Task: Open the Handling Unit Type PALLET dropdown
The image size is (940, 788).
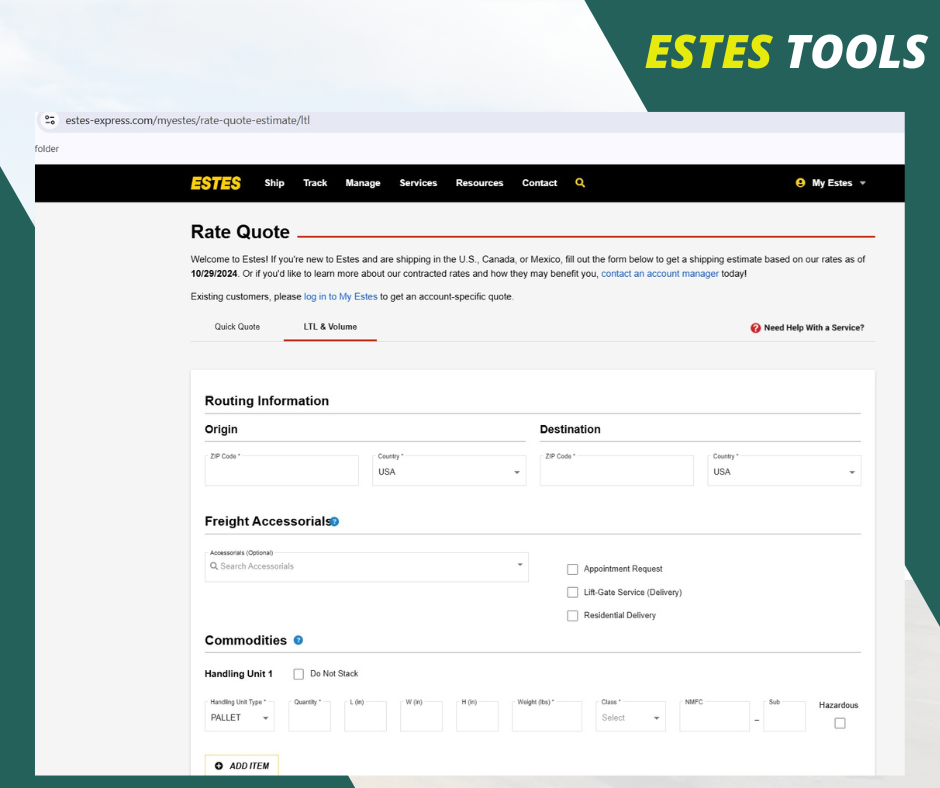Action: click(239, 717)
